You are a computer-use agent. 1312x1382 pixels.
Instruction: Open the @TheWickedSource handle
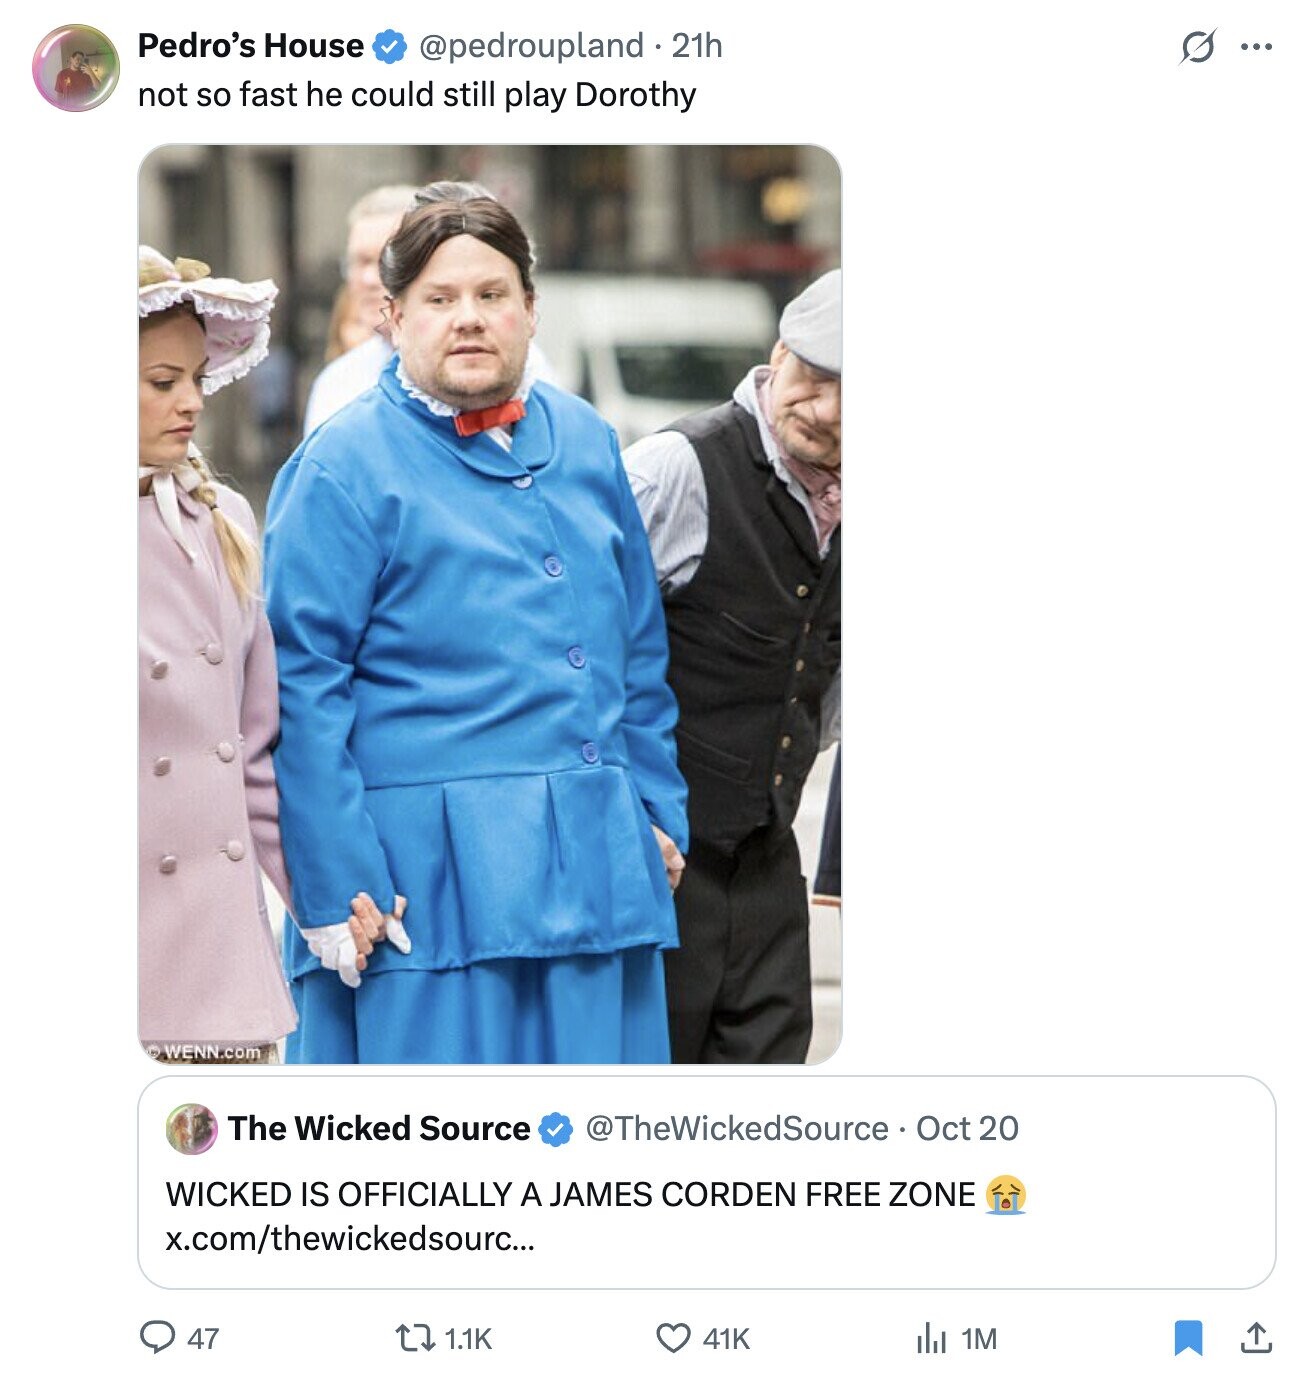point(736,1128)
